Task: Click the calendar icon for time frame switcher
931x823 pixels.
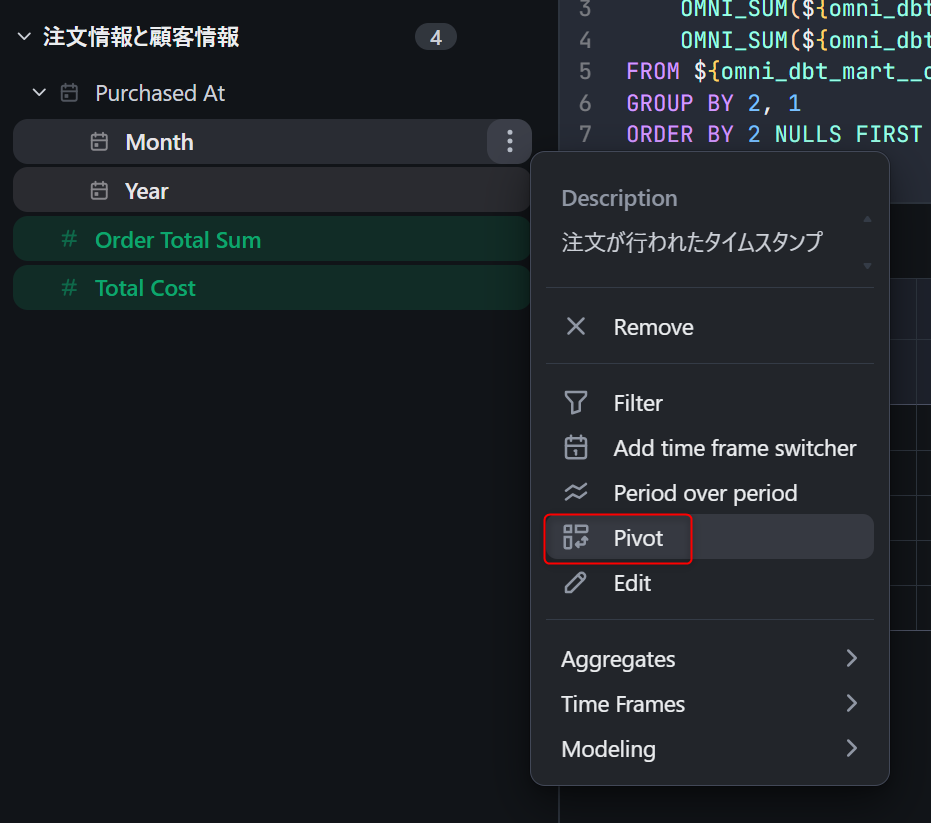Action: pyautogui.click(x=576, y=448)
